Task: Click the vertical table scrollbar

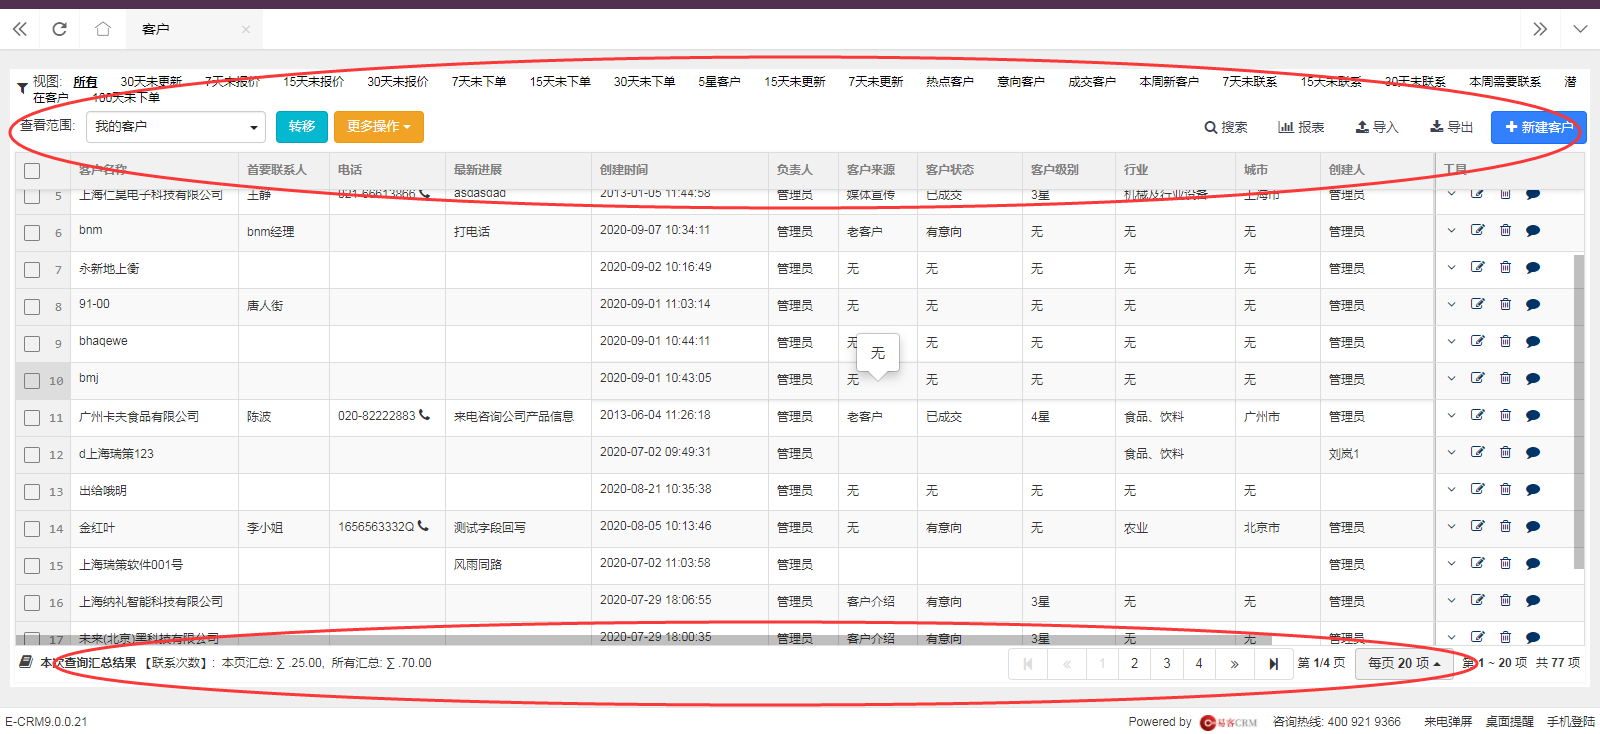Action: pos(1579,411)
